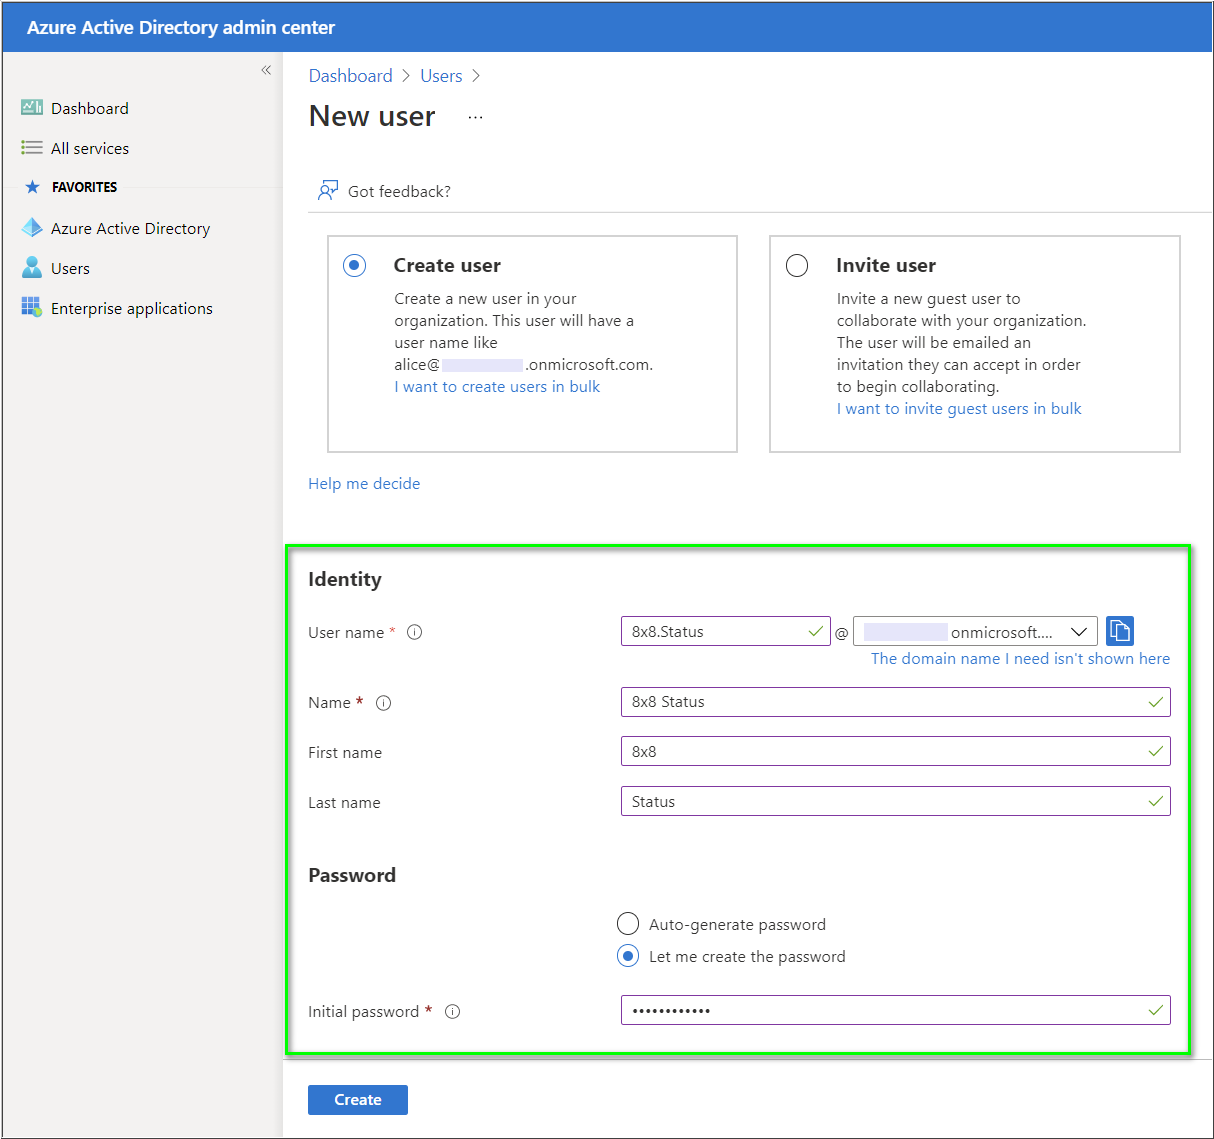1214x1139 pixels.
Task: Click the Users person icon in sidebar
Action: (32, 268)
